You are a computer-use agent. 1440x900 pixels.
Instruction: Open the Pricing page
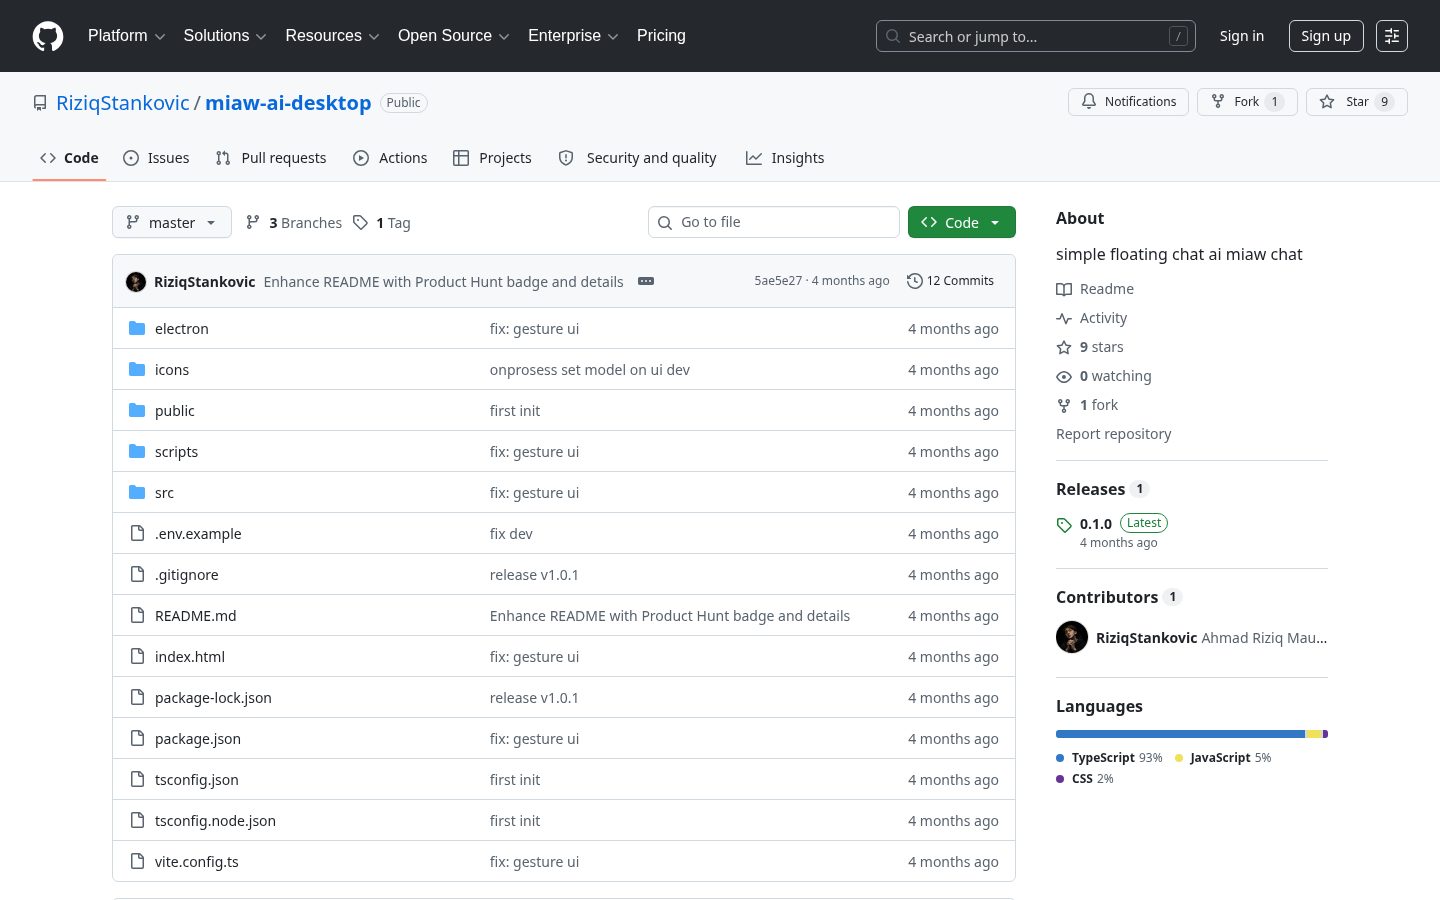[661, 36]
